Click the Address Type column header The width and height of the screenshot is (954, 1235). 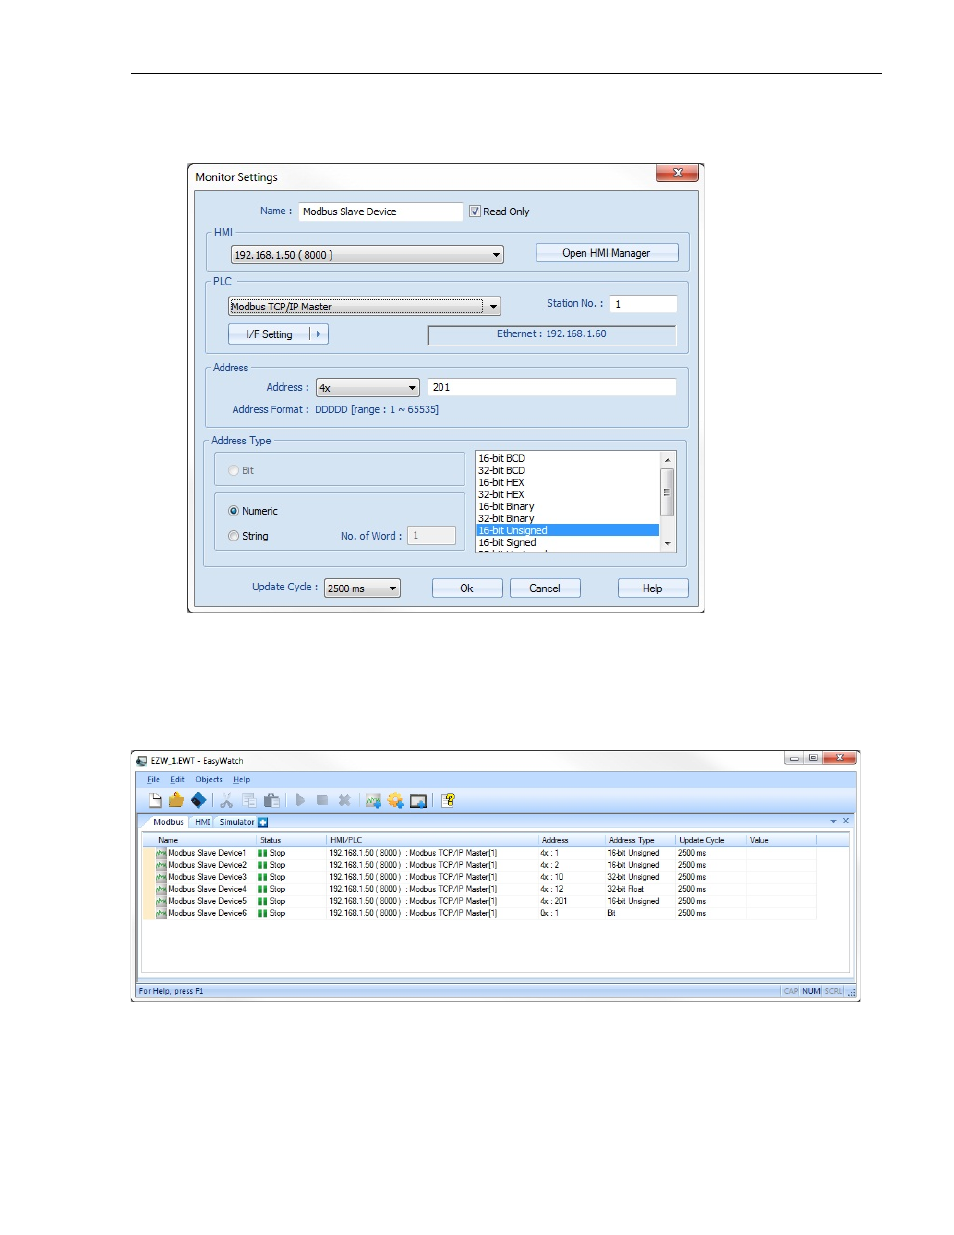(x=640, y=840)
